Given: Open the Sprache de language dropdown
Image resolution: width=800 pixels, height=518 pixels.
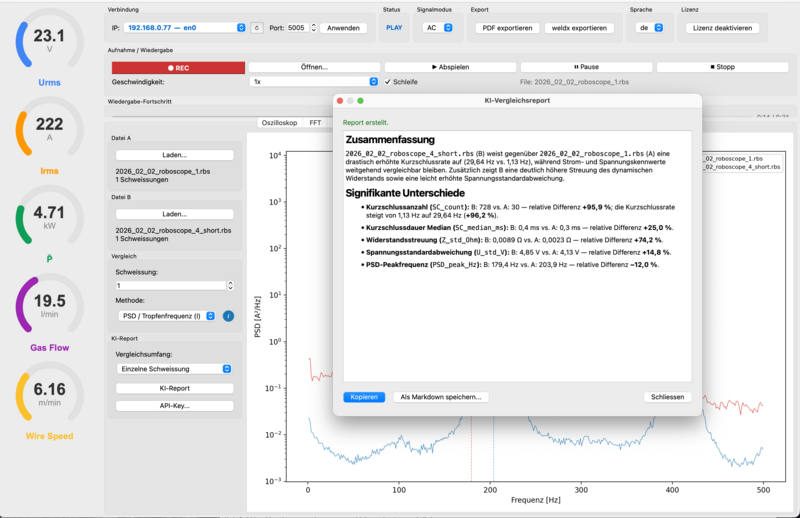Looking at the screenshot, I should click(649, 28).
